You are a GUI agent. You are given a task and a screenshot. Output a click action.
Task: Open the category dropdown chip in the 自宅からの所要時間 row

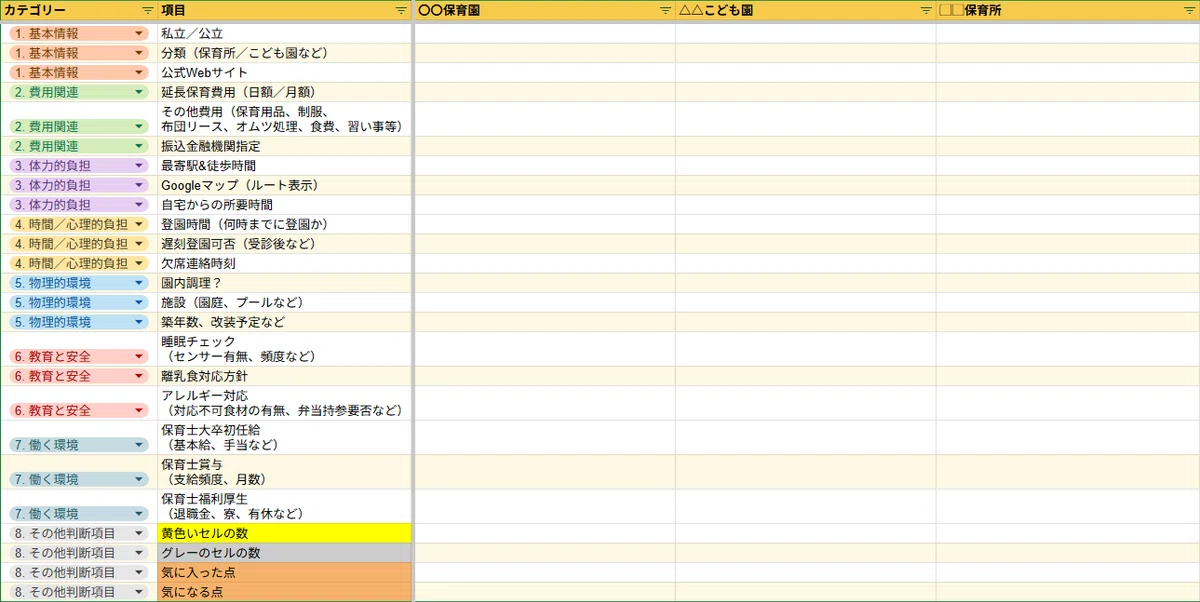click(x=79, y=205)
